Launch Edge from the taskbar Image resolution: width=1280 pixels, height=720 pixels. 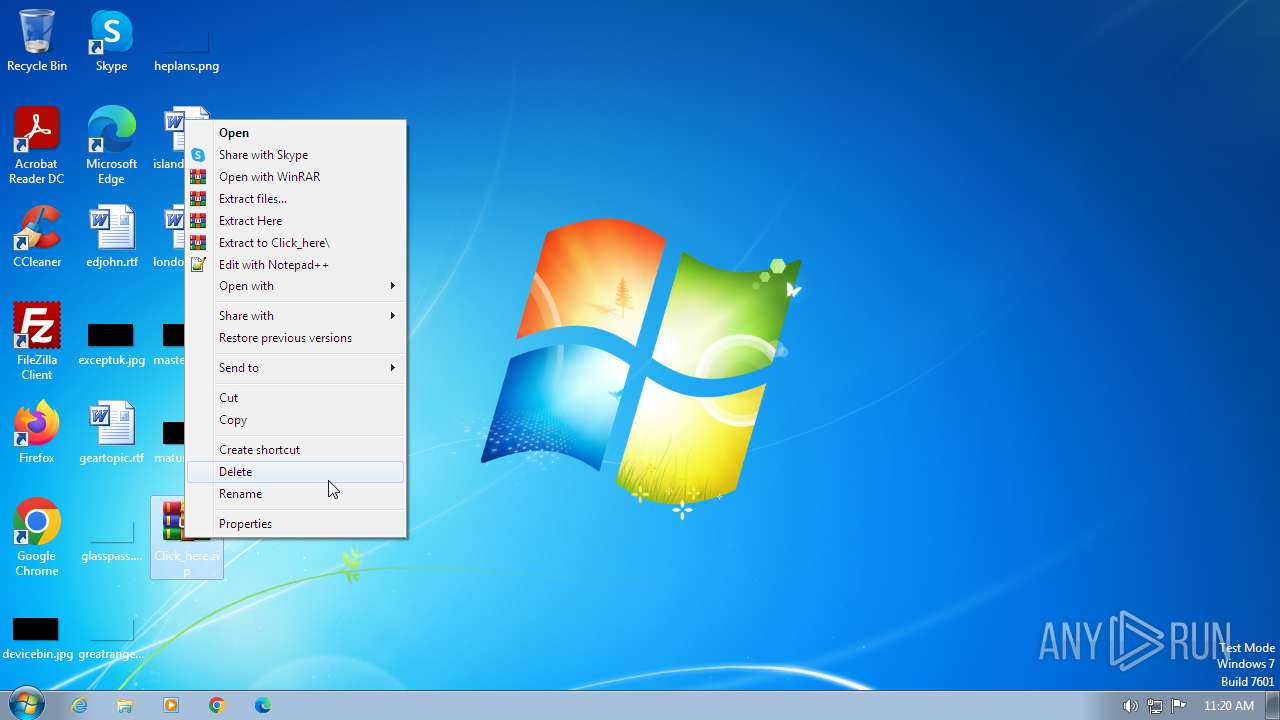click(x=263, y=705)
